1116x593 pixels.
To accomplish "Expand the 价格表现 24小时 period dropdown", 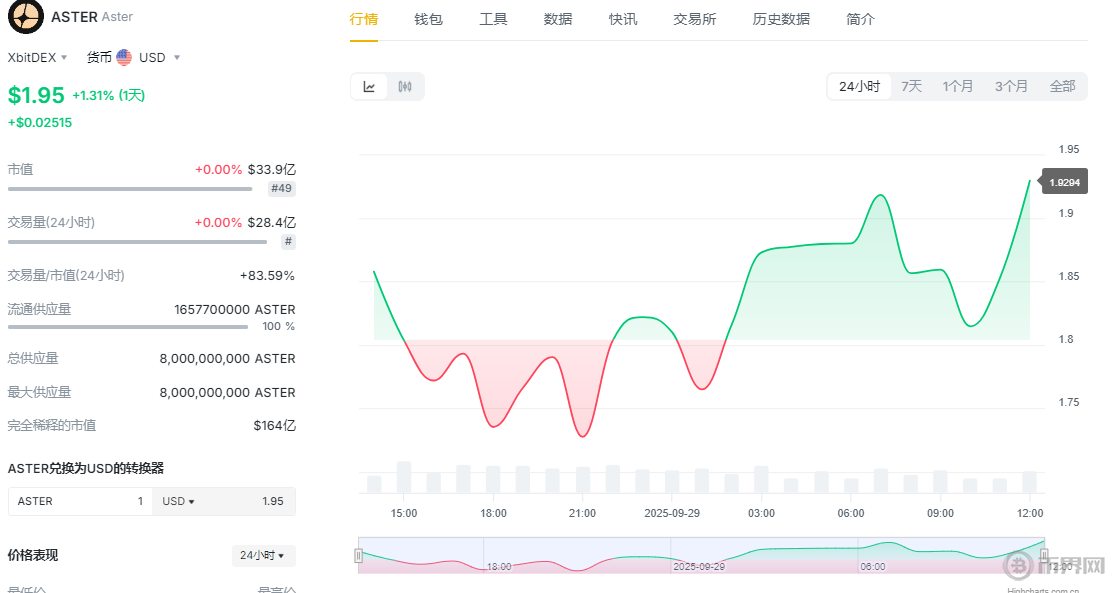I will tap(262, 555).
